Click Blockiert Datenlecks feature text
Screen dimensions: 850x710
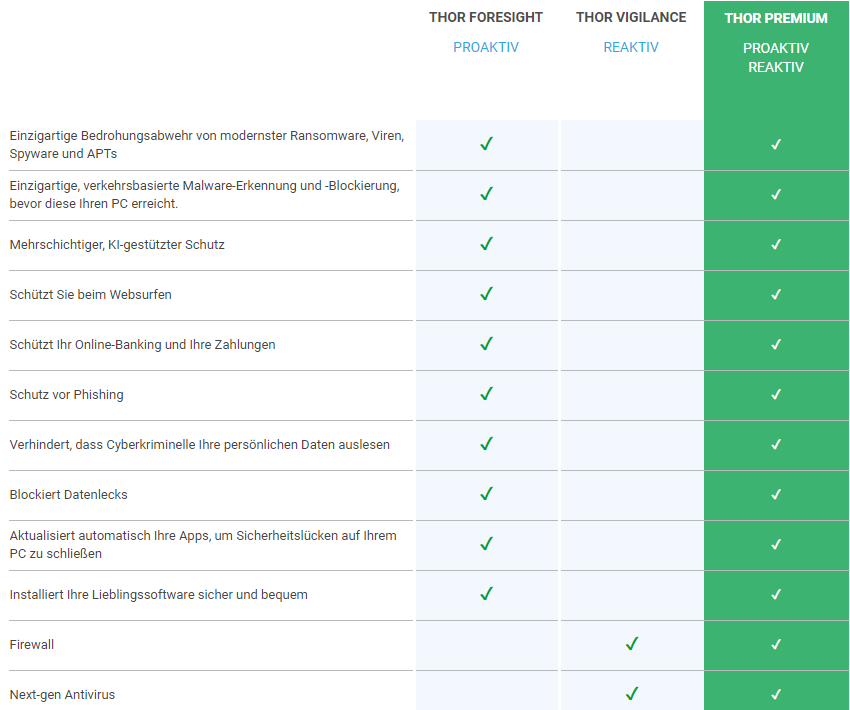68,494
